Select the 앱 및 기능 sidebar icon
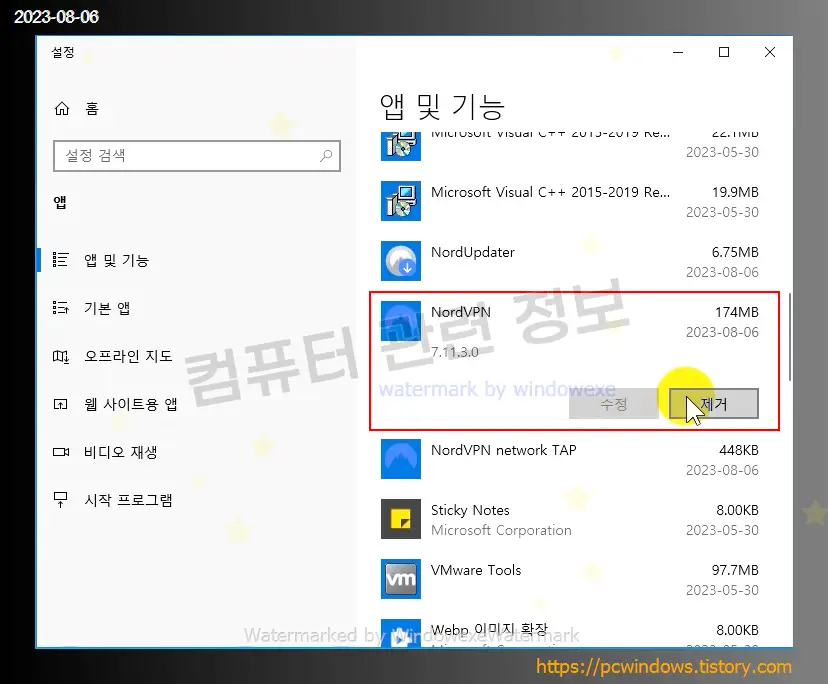Viewport: 828px width, 684px height. pyautogui.click(x=60, y=260)
